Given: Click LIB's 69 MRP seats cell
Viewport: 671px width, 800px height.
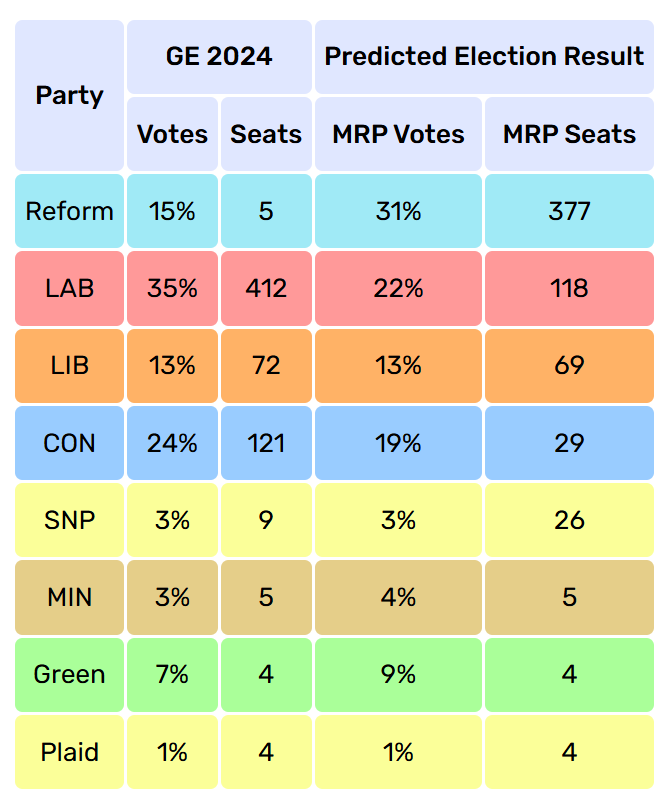Looking at the screenshot, I should [x=569, y=365].
